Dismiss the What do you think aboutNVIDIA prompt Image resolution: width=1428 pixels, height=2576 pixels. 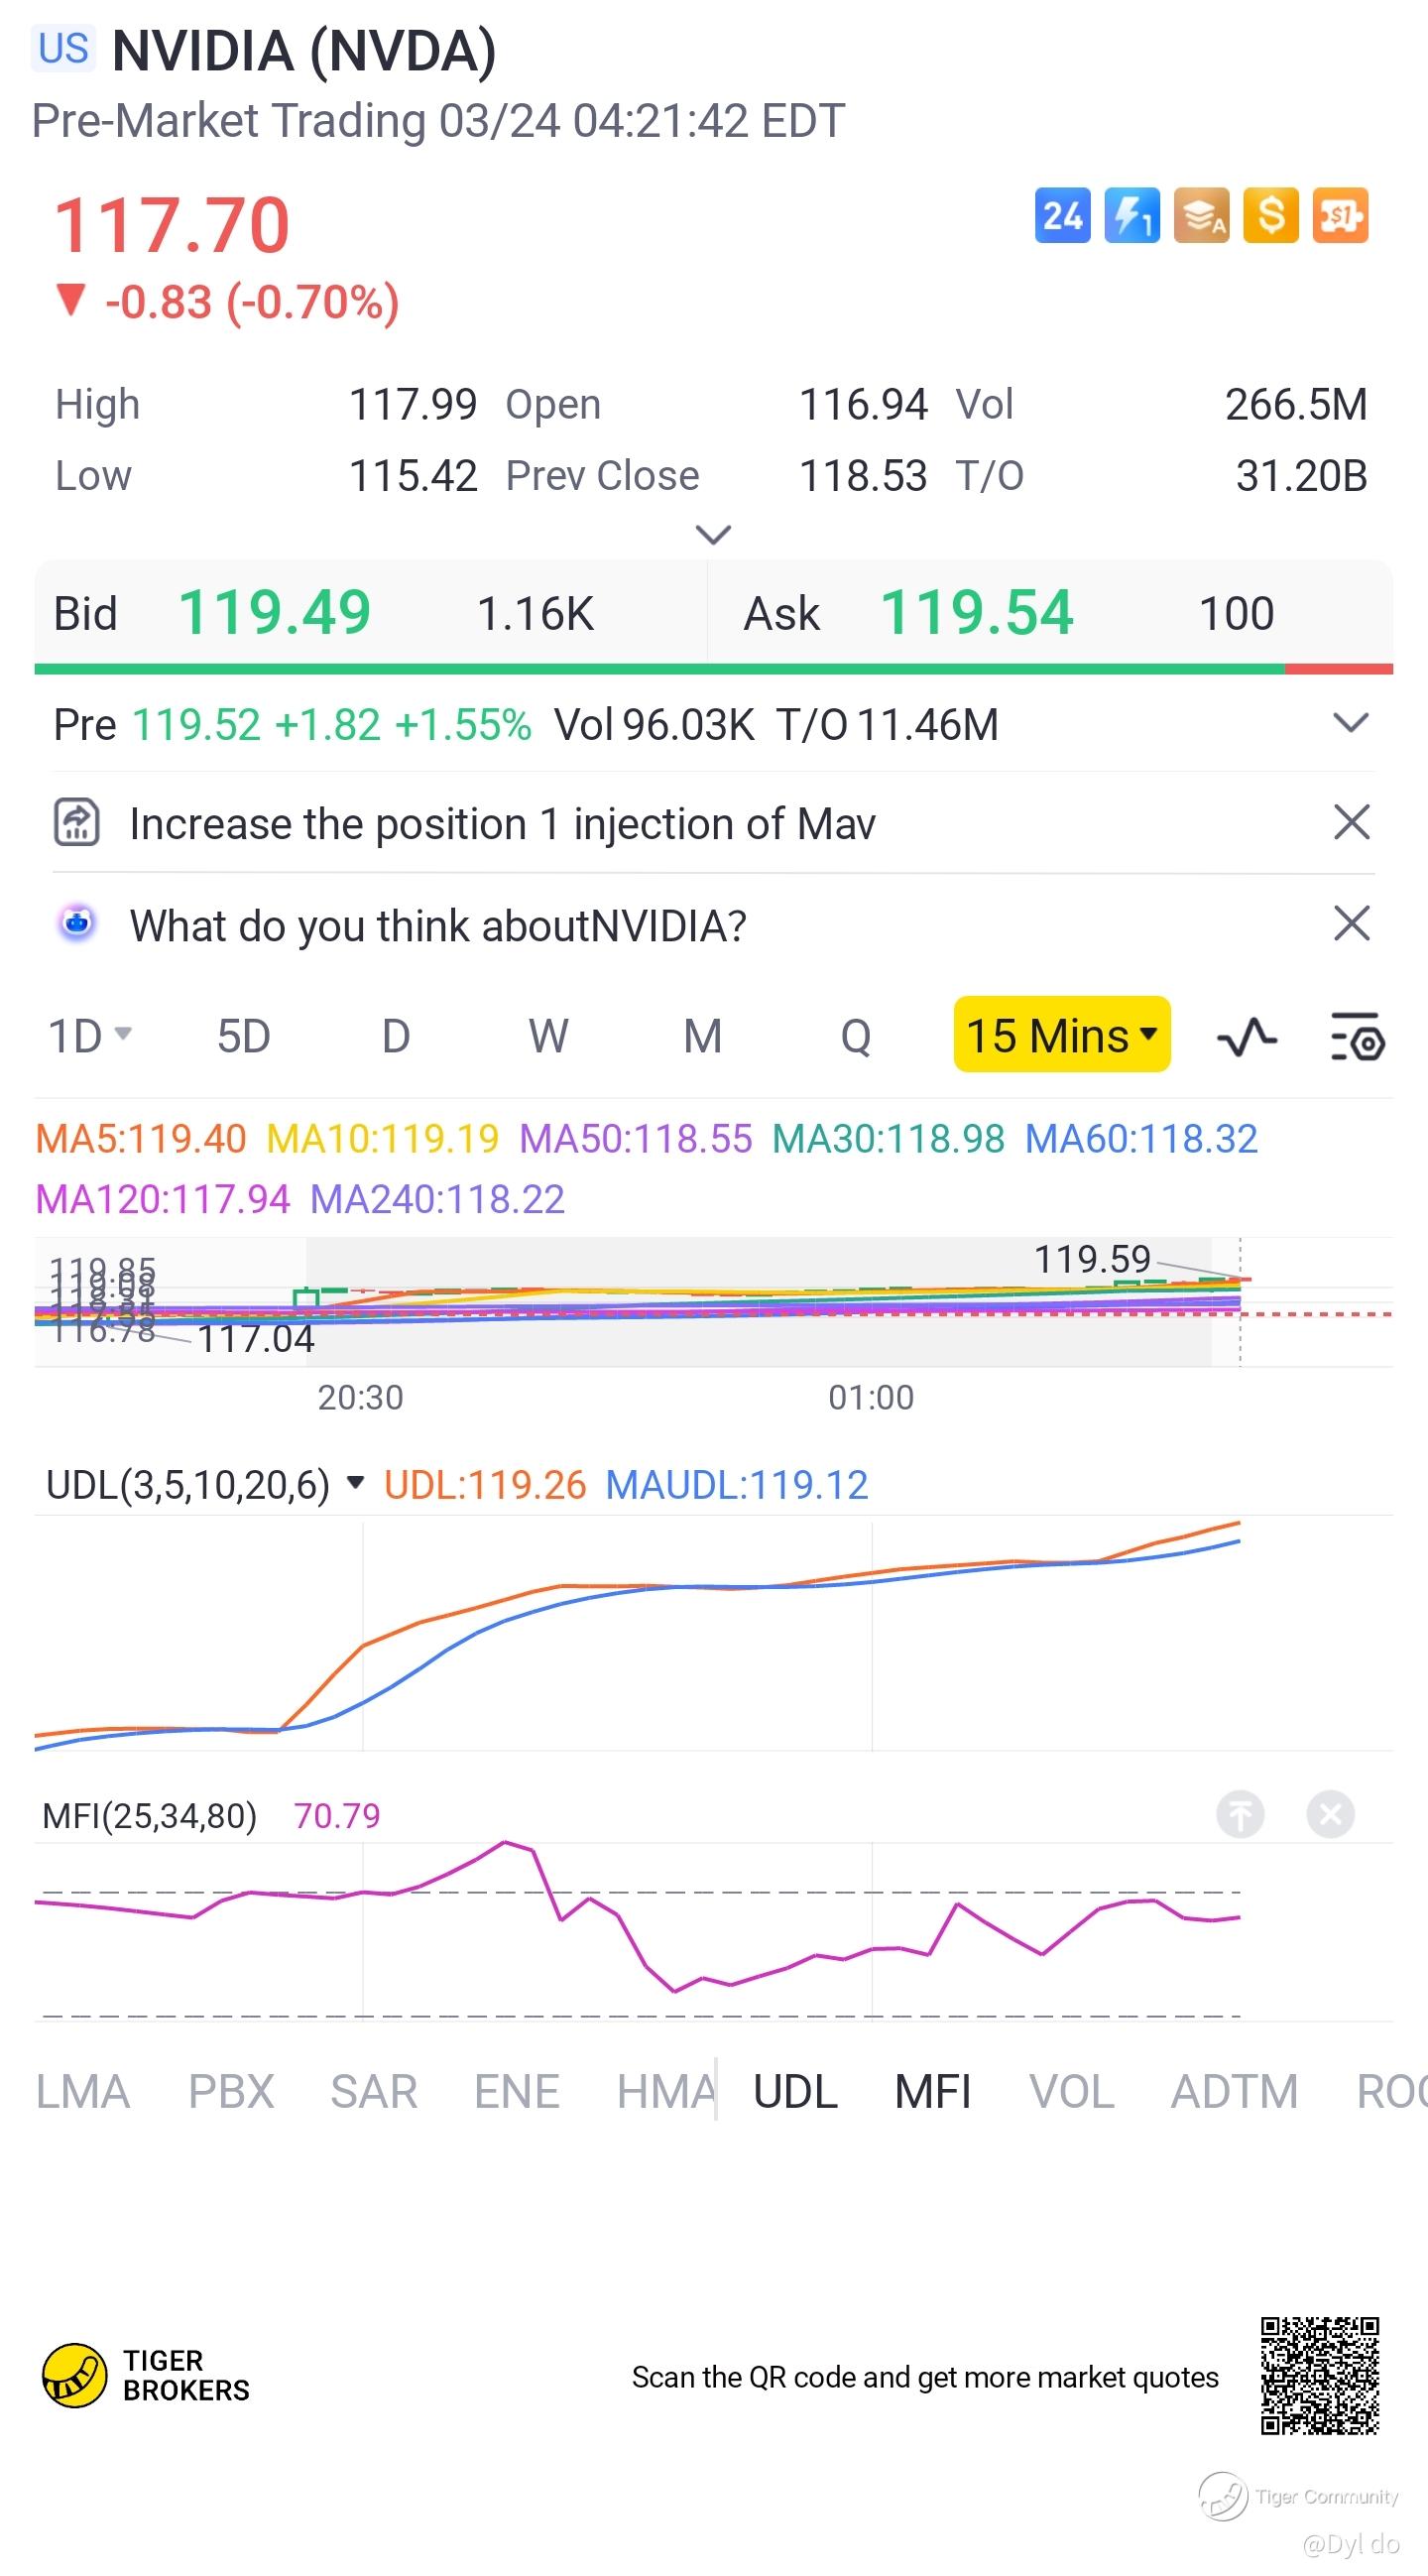[1351, 924]
